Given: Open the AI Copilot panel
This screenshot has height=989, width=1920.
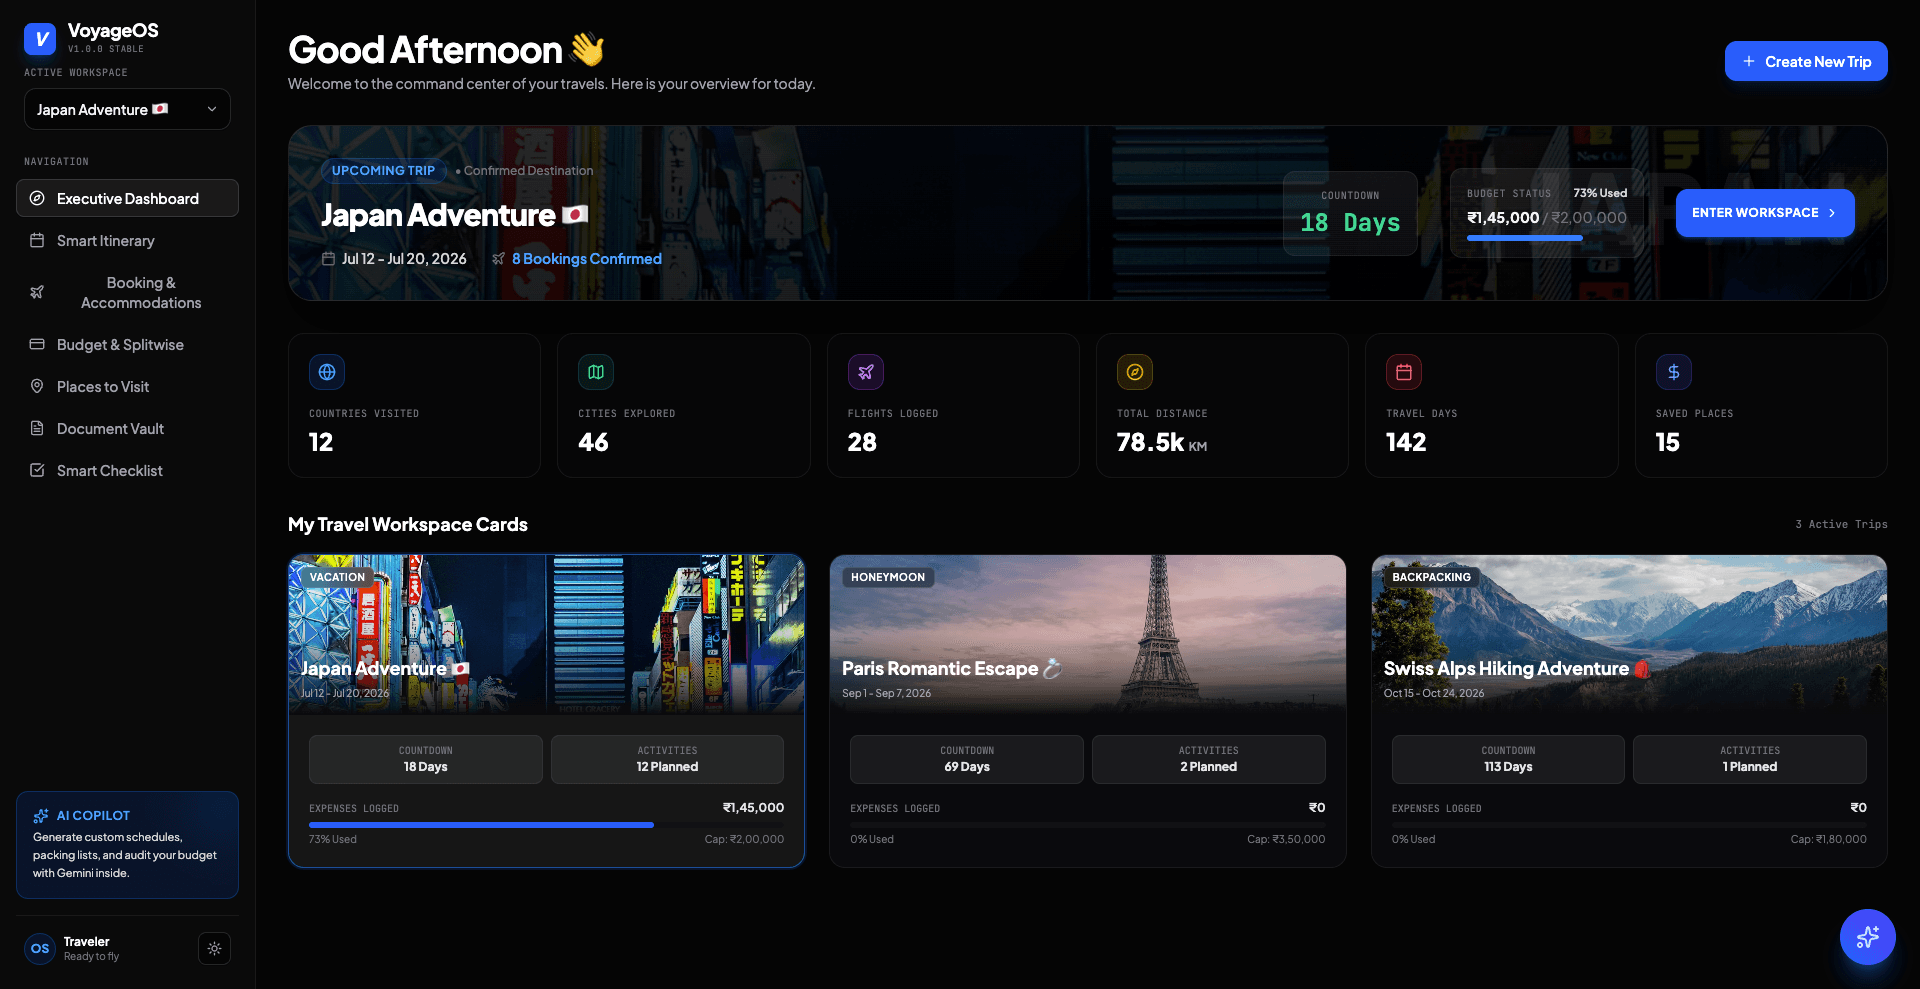Looking at the screenshot, I should tap(127, 845).
